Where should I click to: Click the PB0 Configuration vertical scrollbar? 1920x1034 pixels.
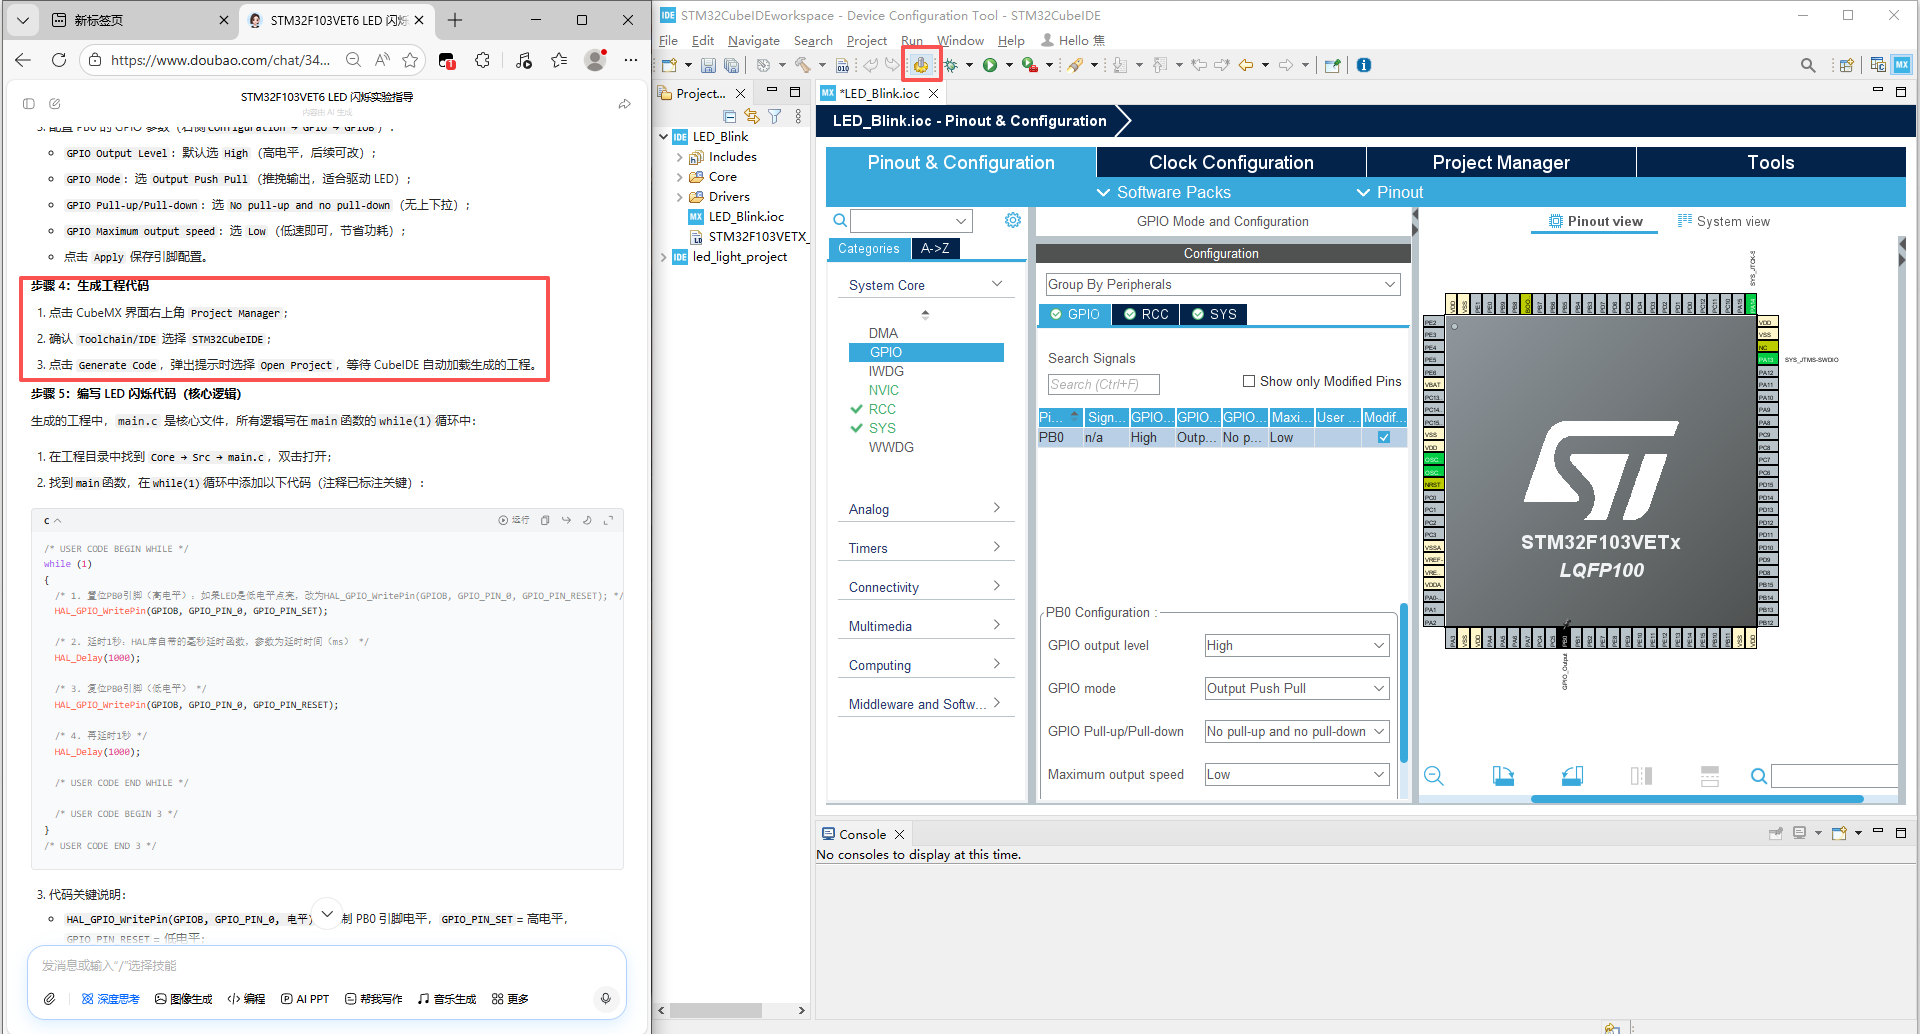(x=1404, y=684)
